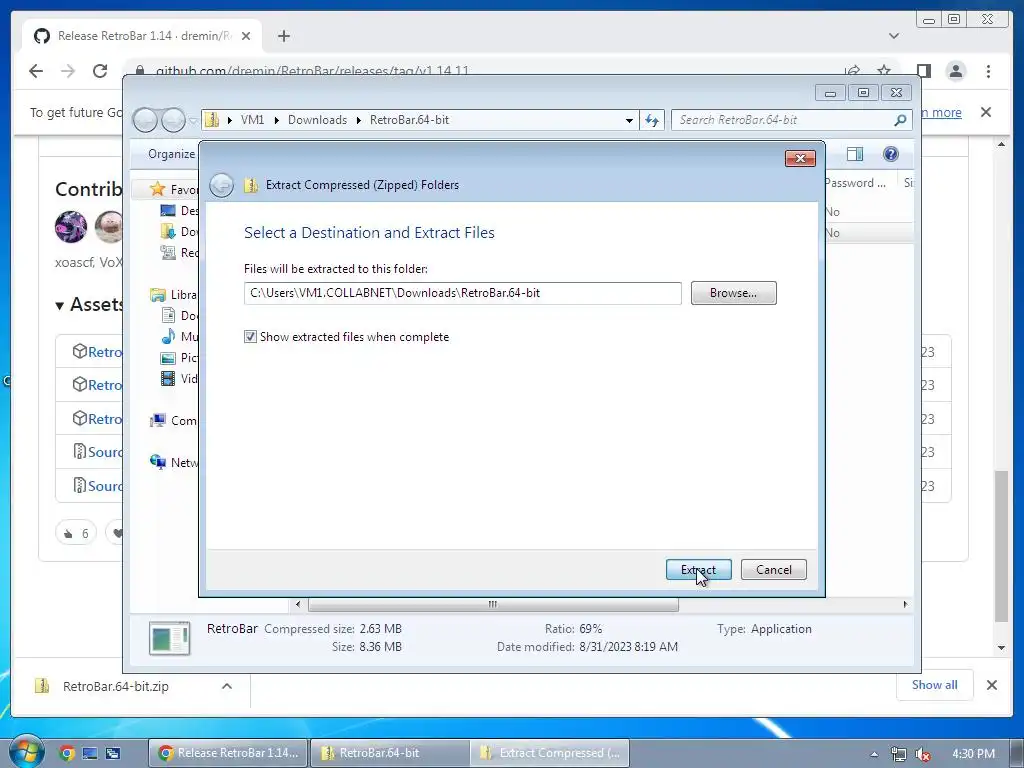
Task: Click the refresh button in Explorer address bar
Action: [x=652, y=120]
